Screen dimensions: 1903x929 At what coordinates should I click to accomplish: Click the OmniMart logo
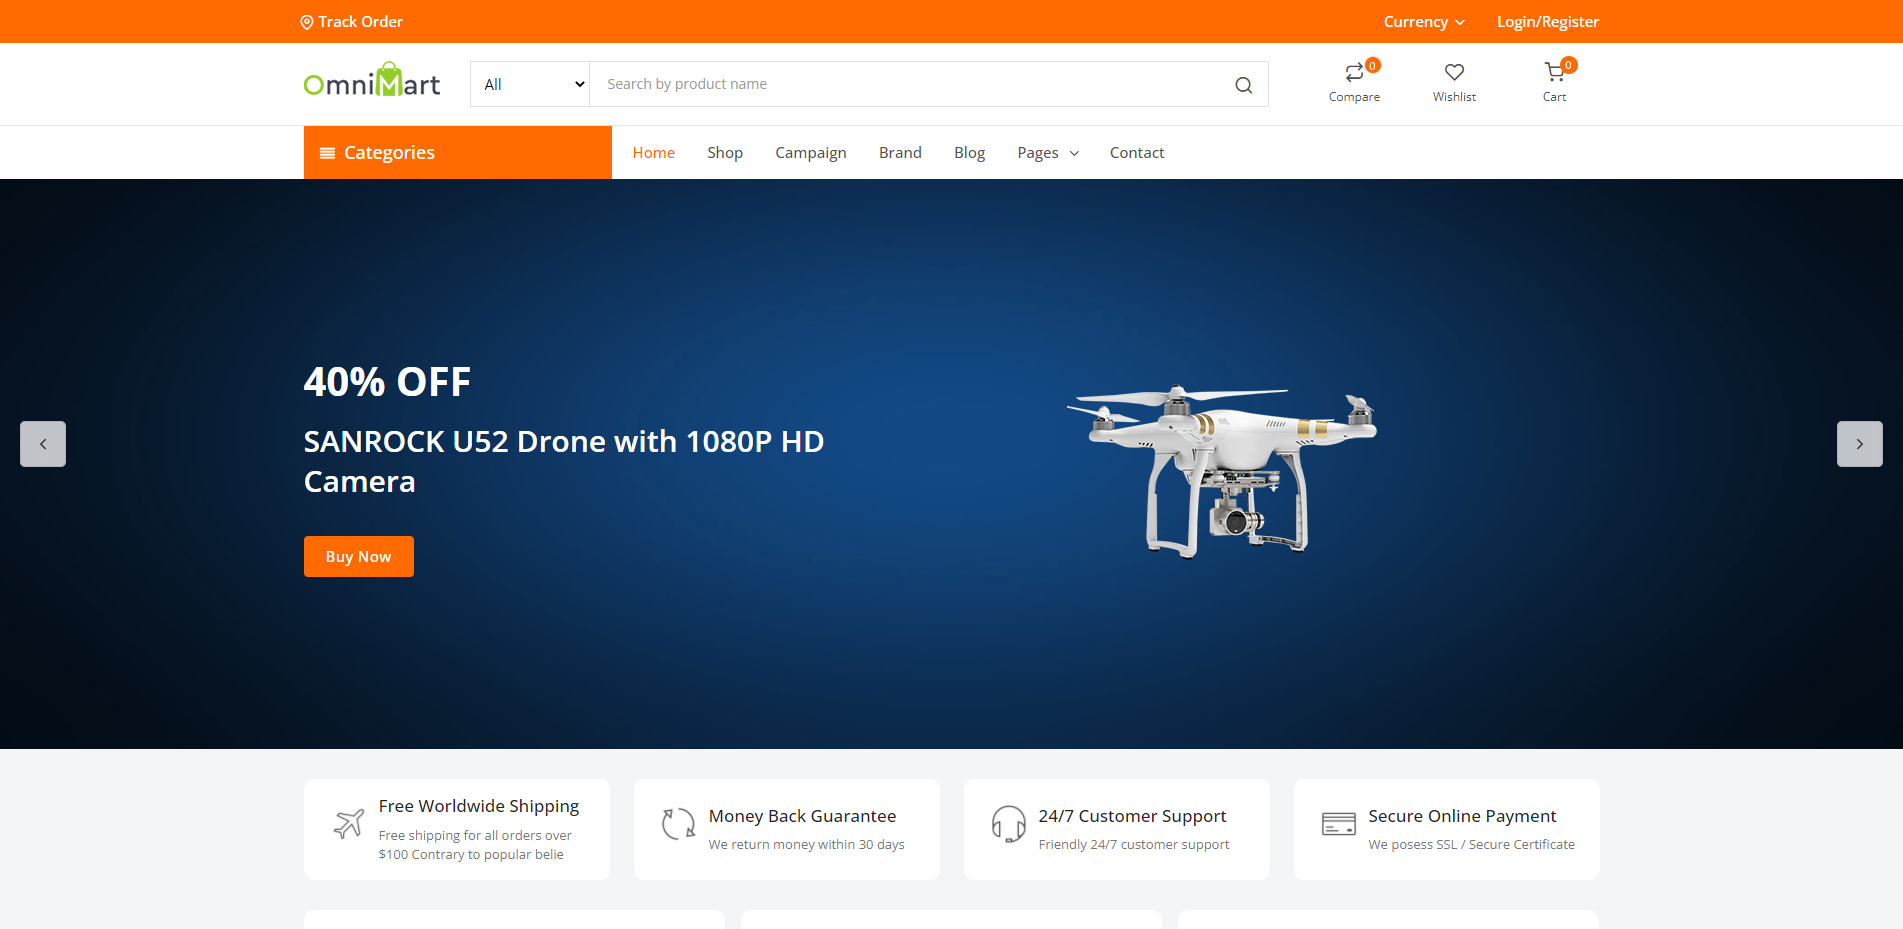tap(372, 82)
